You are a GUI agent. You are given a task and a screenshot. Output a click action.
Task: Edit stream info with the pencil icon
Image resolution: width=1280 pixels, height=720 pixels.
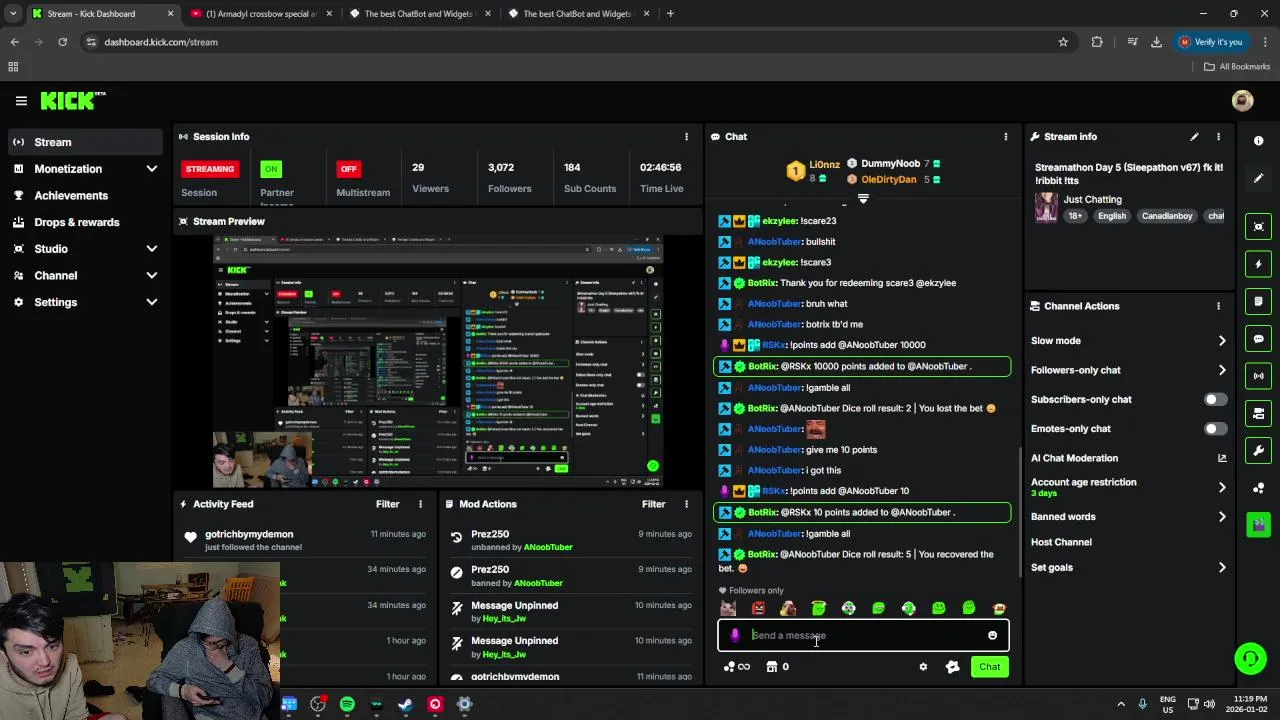tap(1194, 137)
